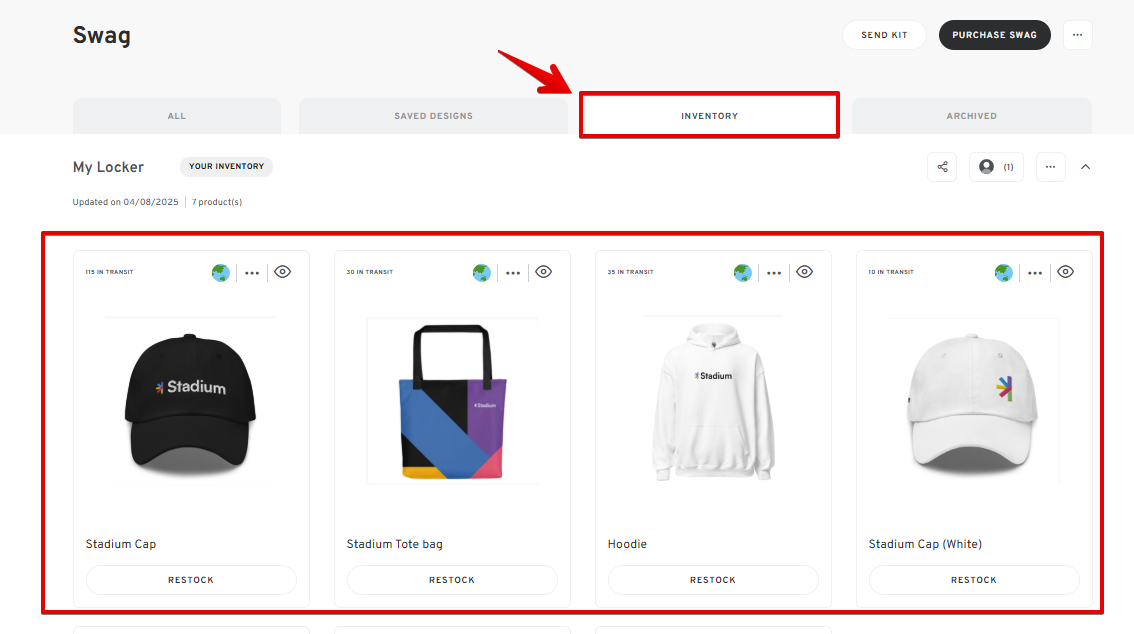Image resolution: width=1134 pixels, height=634 pixels.
Task: Open three-dot menu on Stadium Cap (White) card
Action: click(1035, 273)
